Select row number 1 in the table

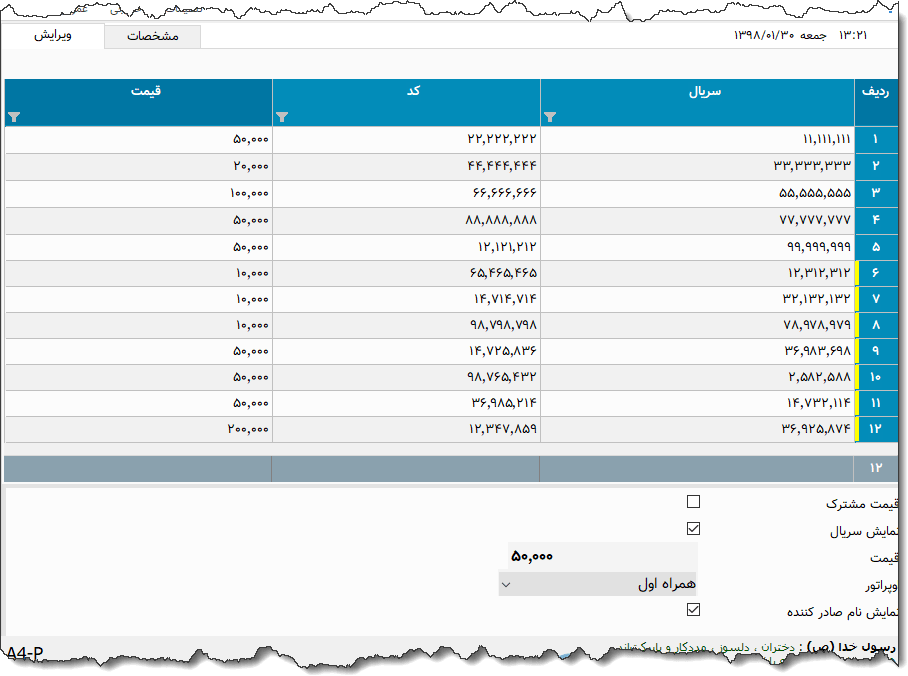(875, 140)
